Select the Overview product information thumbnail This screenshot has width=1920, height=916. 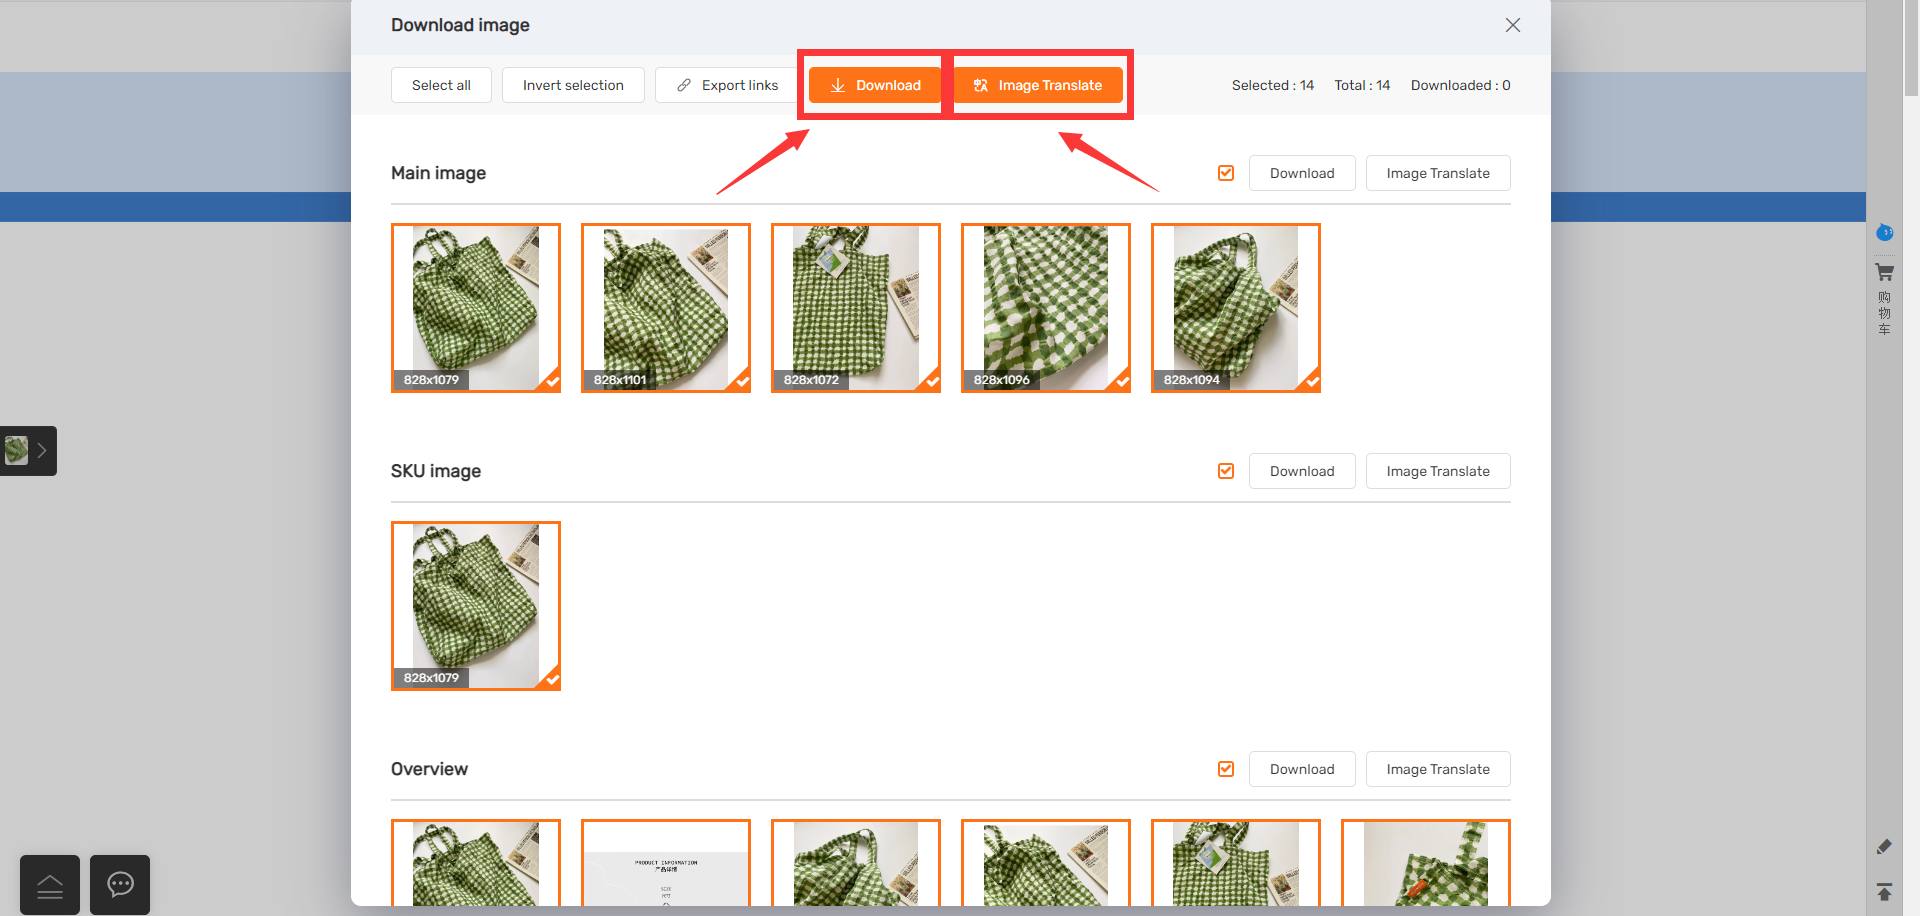coord(666,863)
